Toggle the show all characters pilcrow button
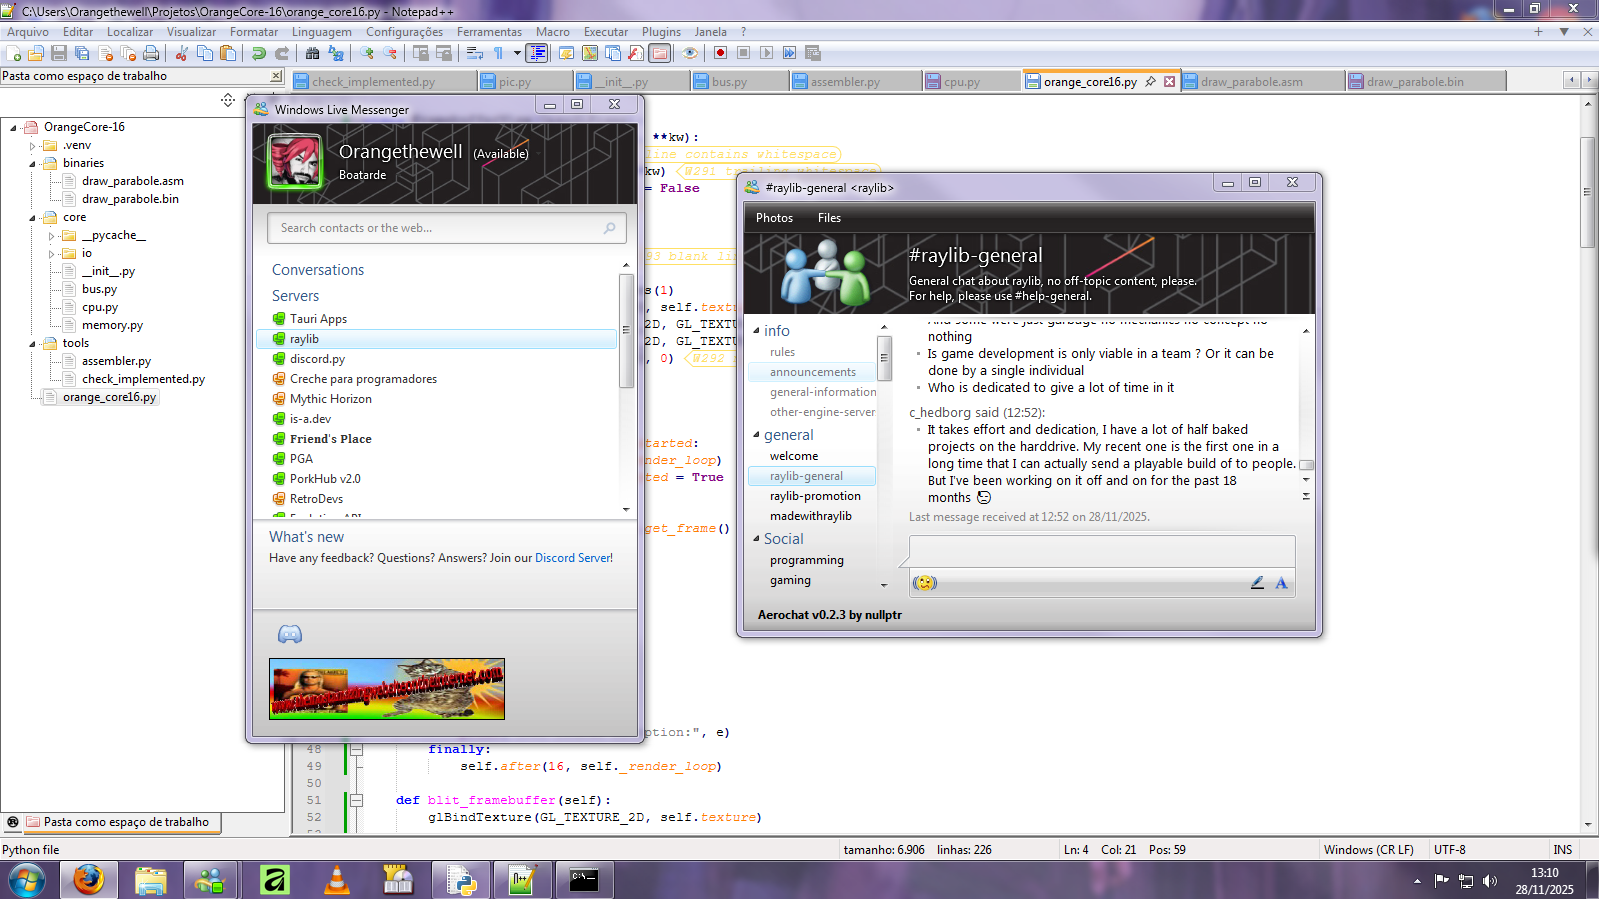Image resolution: width=1599 pixels, height=899 pixels. tap(498, 53)
